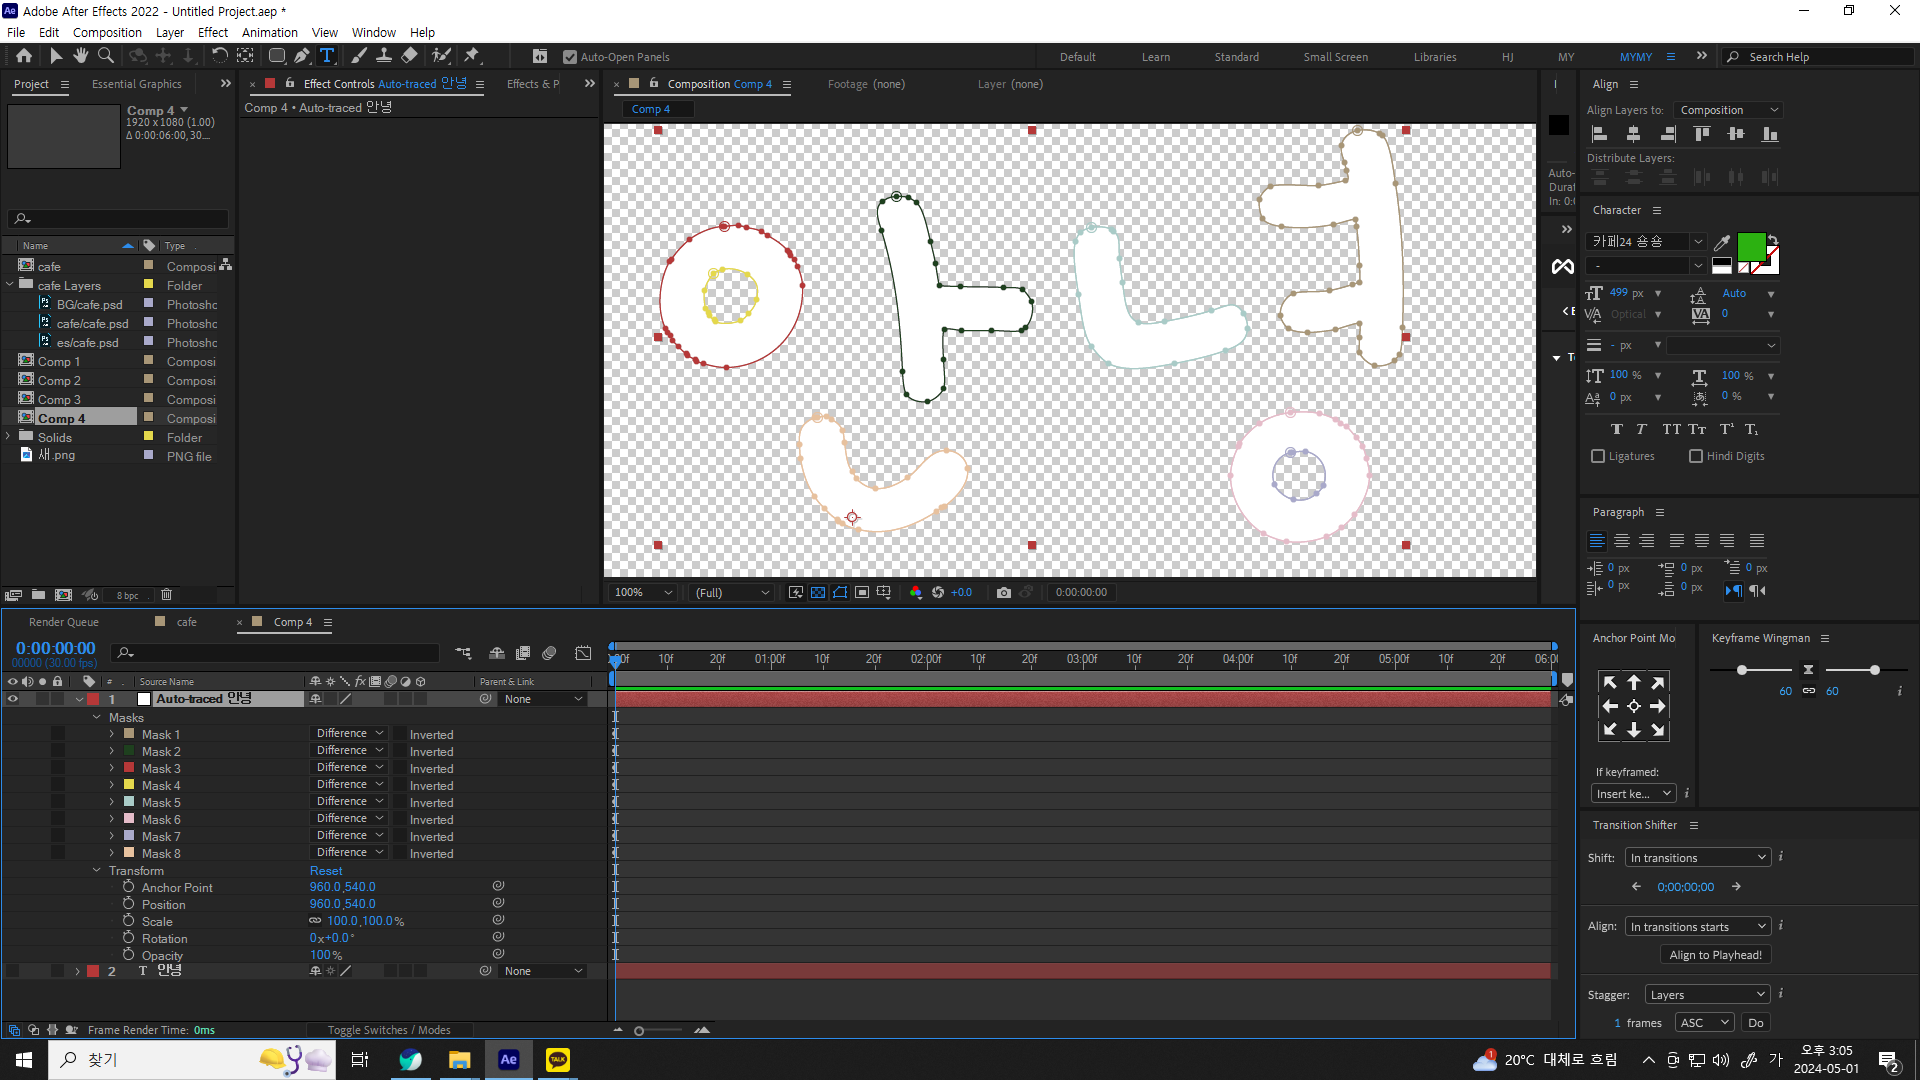Enable the Ligatures checkbox

pos(1598,456)
